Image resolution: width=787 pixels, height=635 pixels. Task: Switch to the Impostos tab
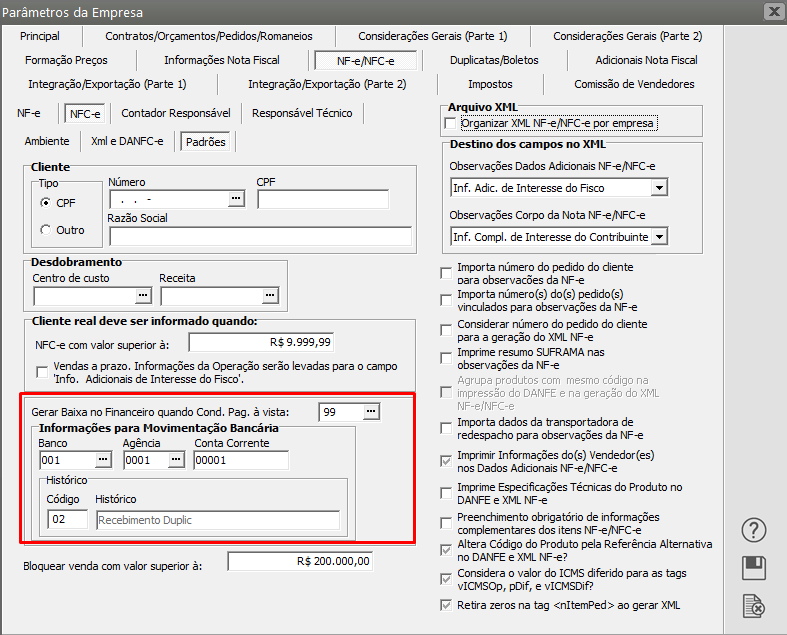490,84
